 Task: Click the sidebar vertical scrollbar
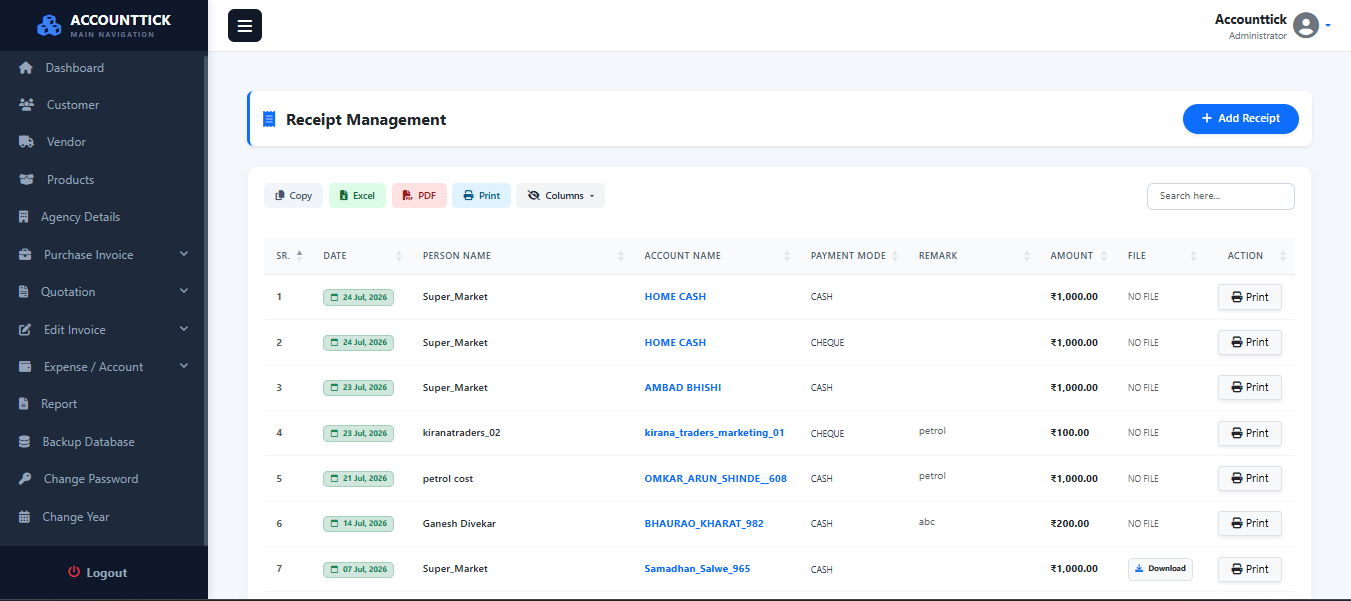[206, 300]
